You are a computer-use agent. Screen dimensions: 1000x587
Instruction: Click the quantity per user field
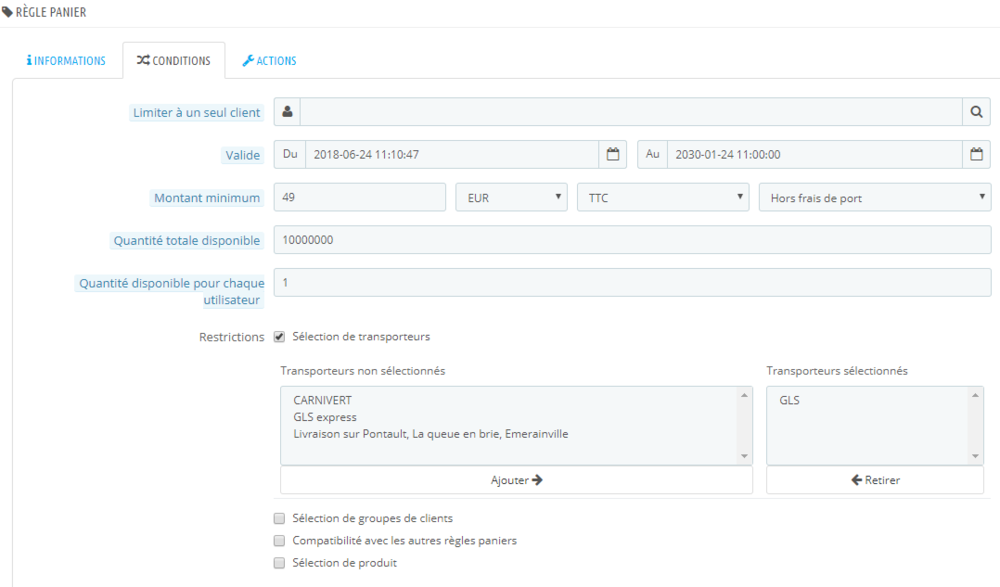(x=633, y=282)
